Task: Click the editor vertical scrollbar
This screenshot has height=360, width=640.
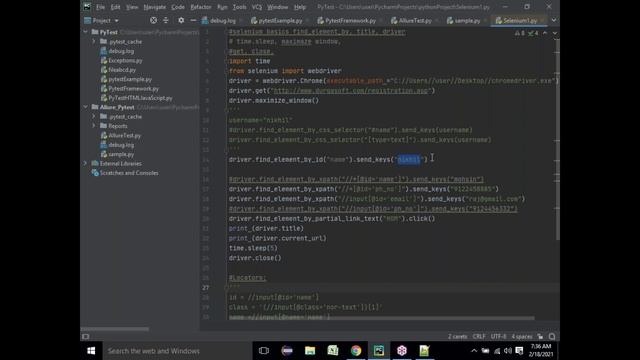Action: pos(558,141)
